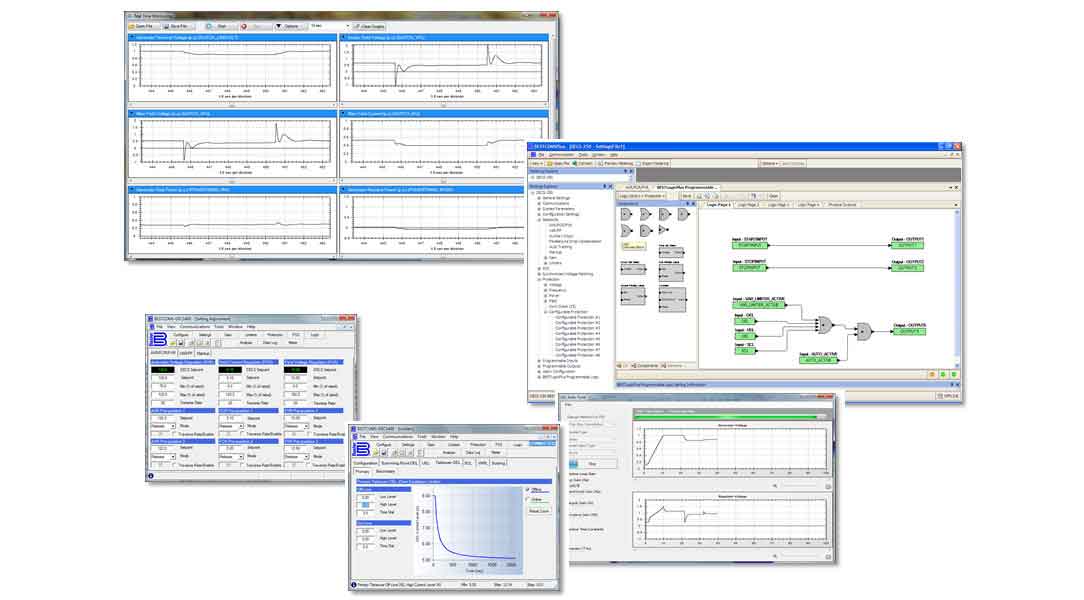
Task: Switch to the Logic Page 2 tab
Action: 748,205
